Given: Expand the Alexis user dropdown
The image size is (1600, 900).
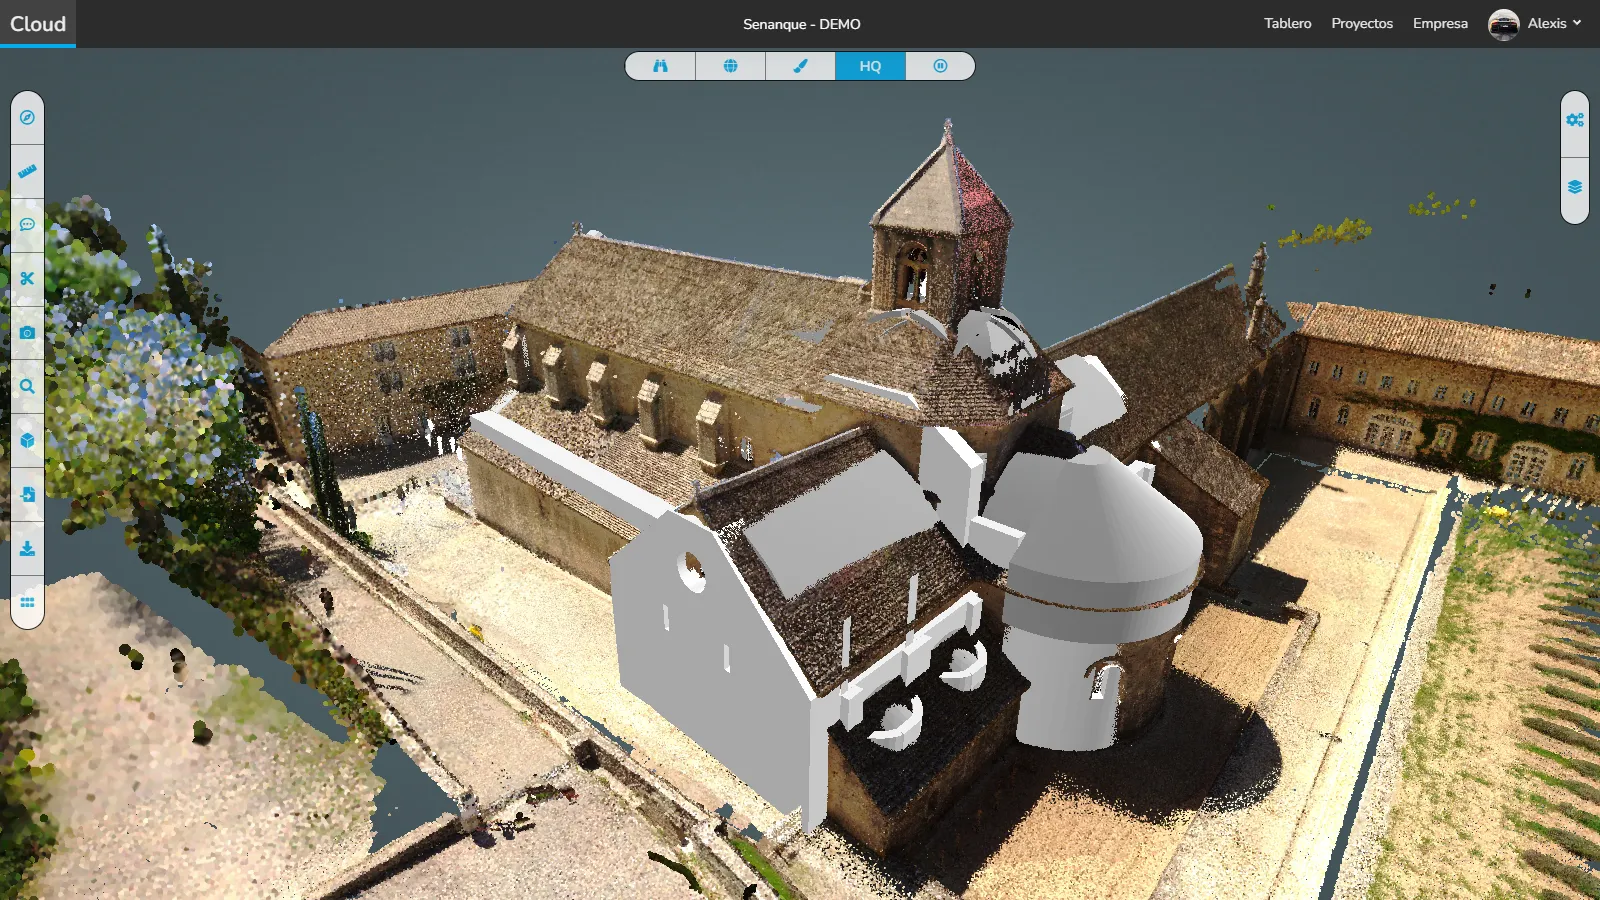Looking at the screenshot, I should click(x=1554, y=23).
